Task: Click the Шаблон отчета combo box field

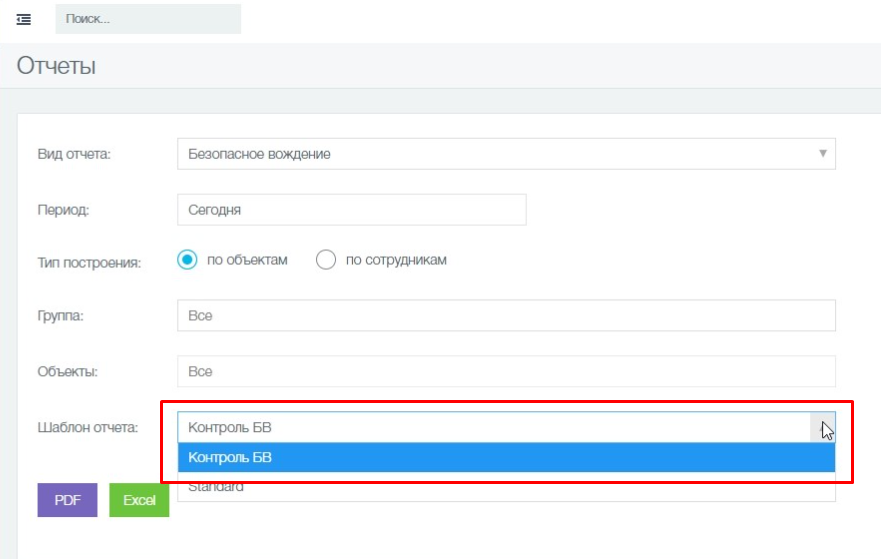Action: (492, 427)
